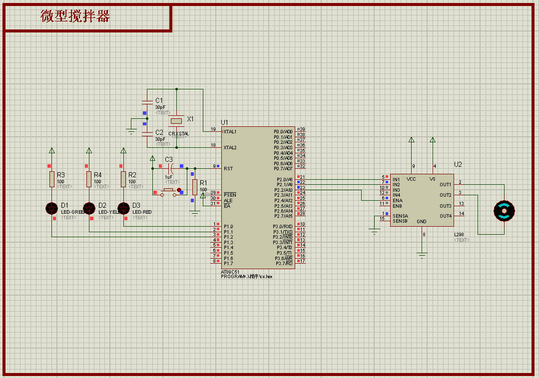This screenshot has width=539, height=378.
Task: Click the U1 AT89C51 microcontroller body
Action: click(x=258, y=198)
